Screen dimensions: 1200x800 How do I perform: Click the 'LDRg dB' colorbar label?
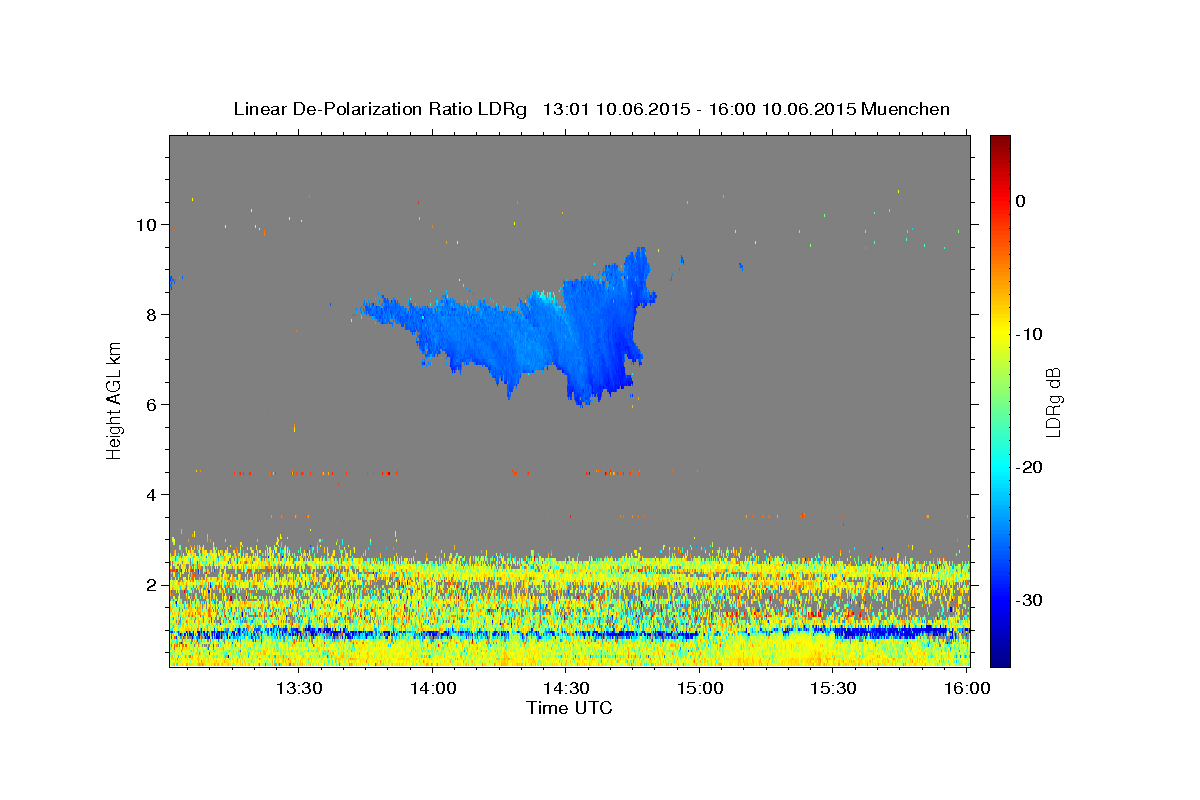coord(1052,402)
